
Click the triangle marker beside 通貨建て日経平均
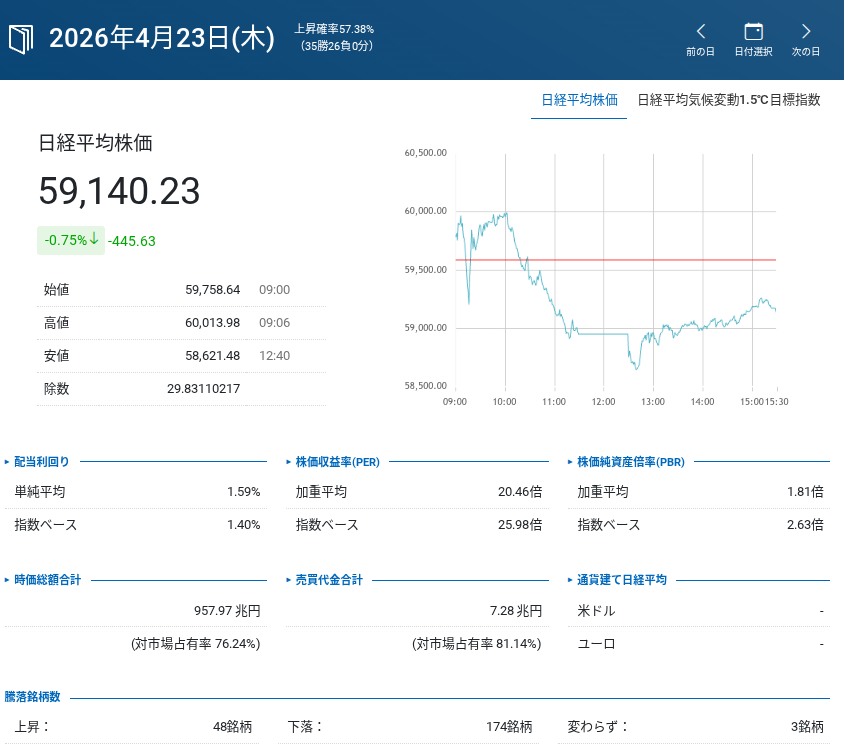[x=571, y=580]
